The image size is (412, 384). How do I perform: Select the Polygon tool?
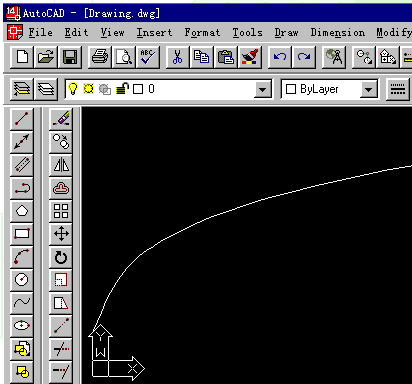pos(22,211)
